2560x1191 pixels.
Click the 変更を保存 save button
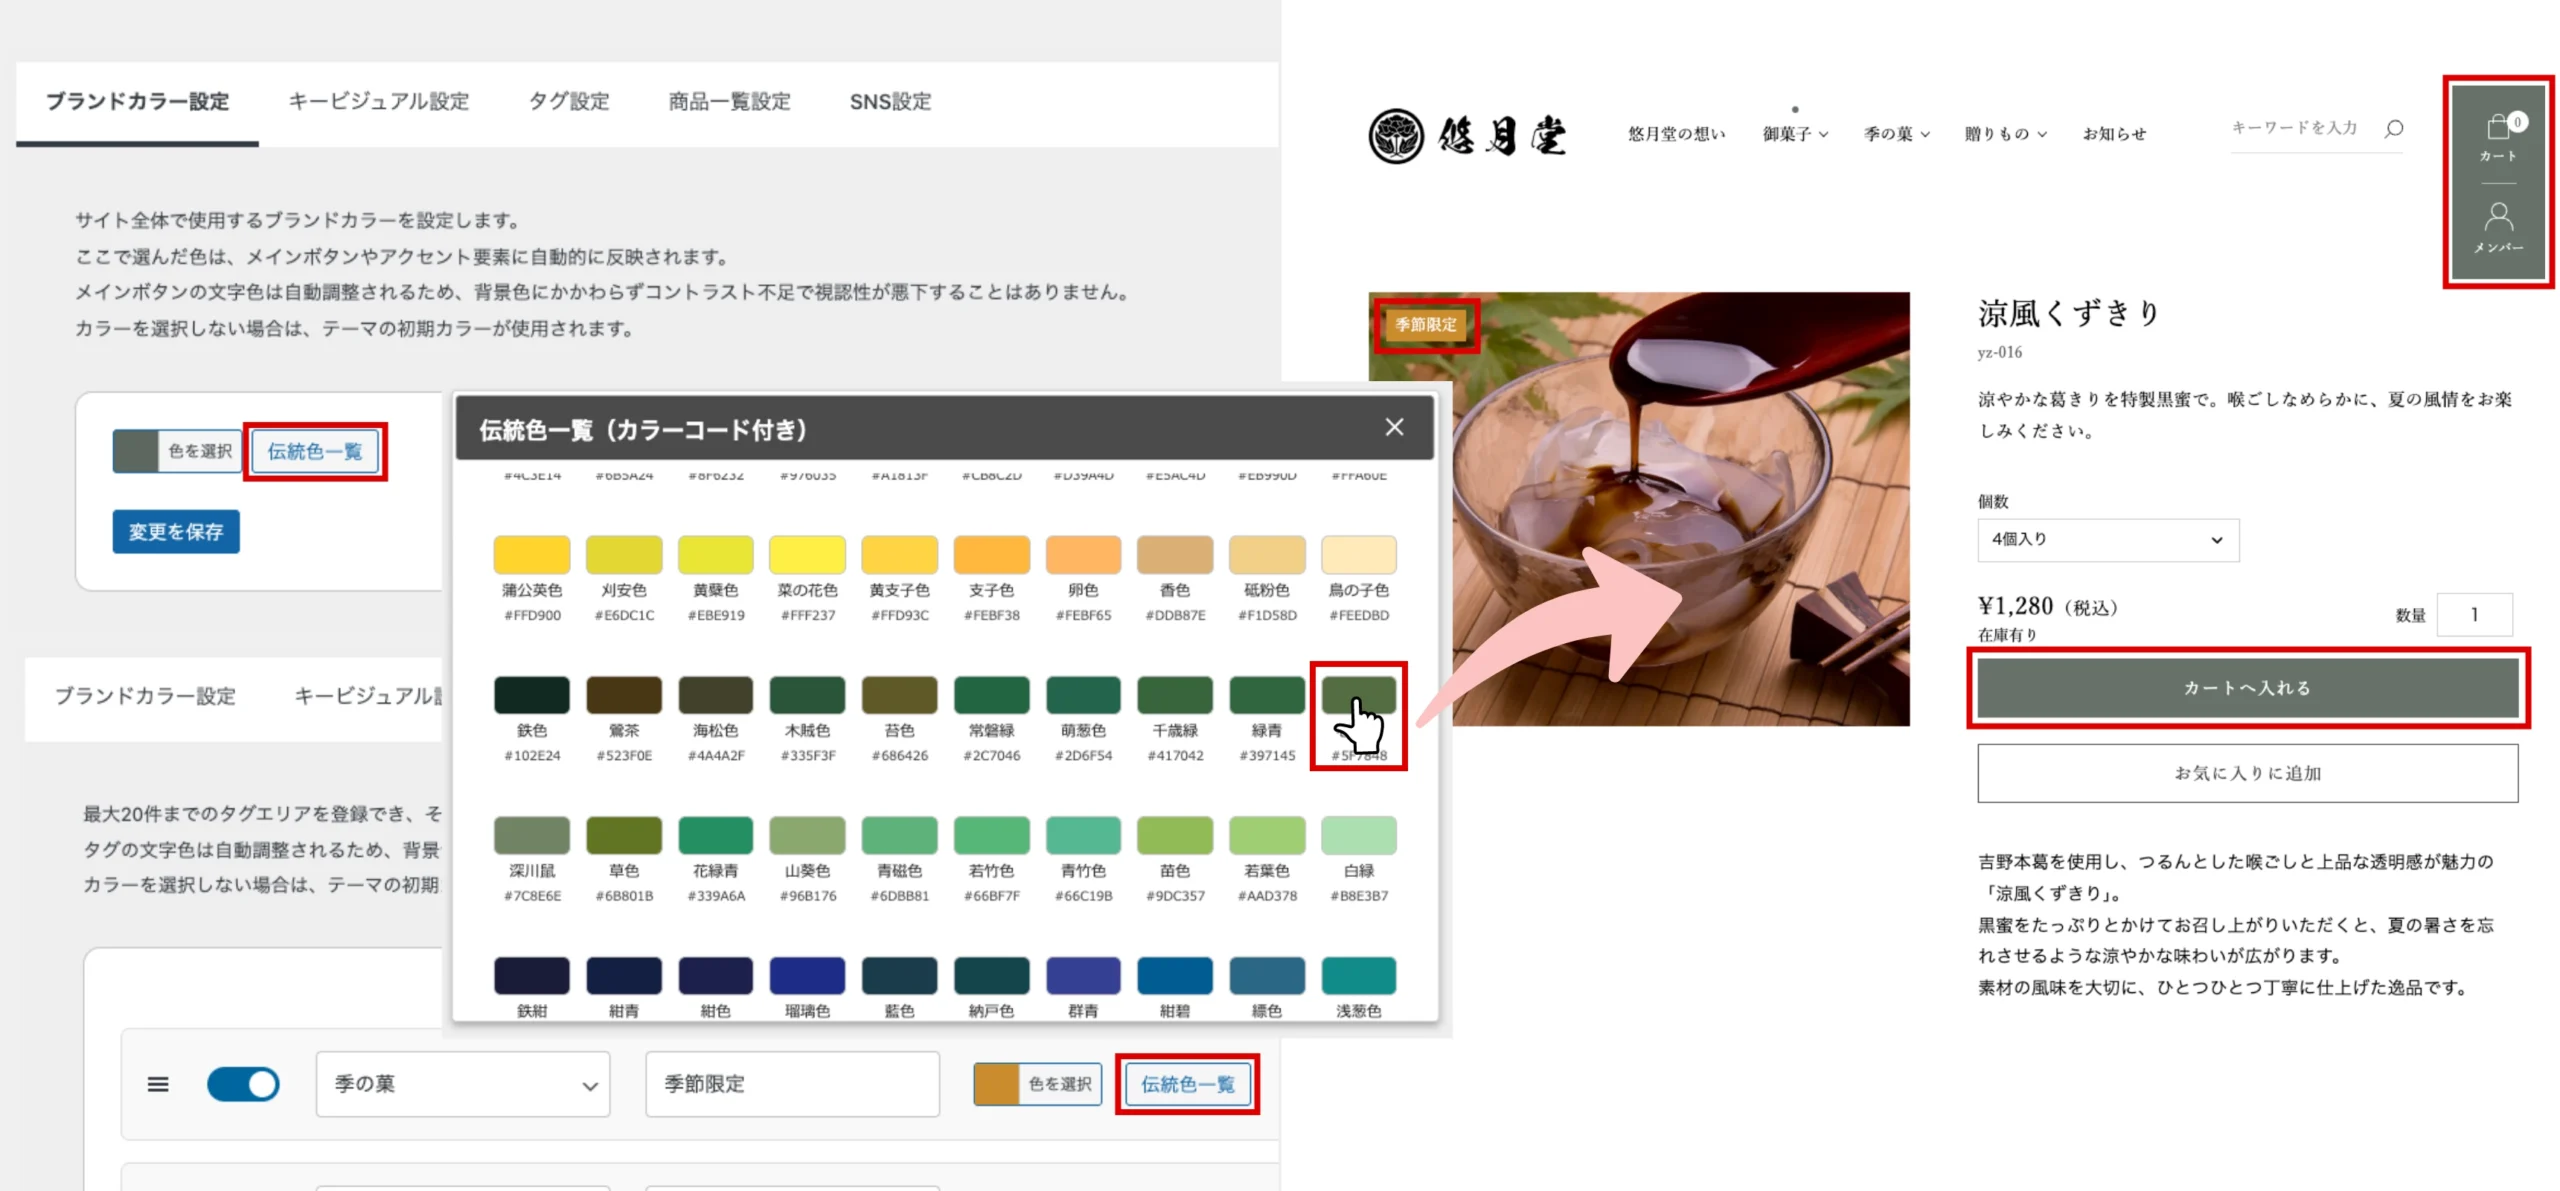(176, 531)
